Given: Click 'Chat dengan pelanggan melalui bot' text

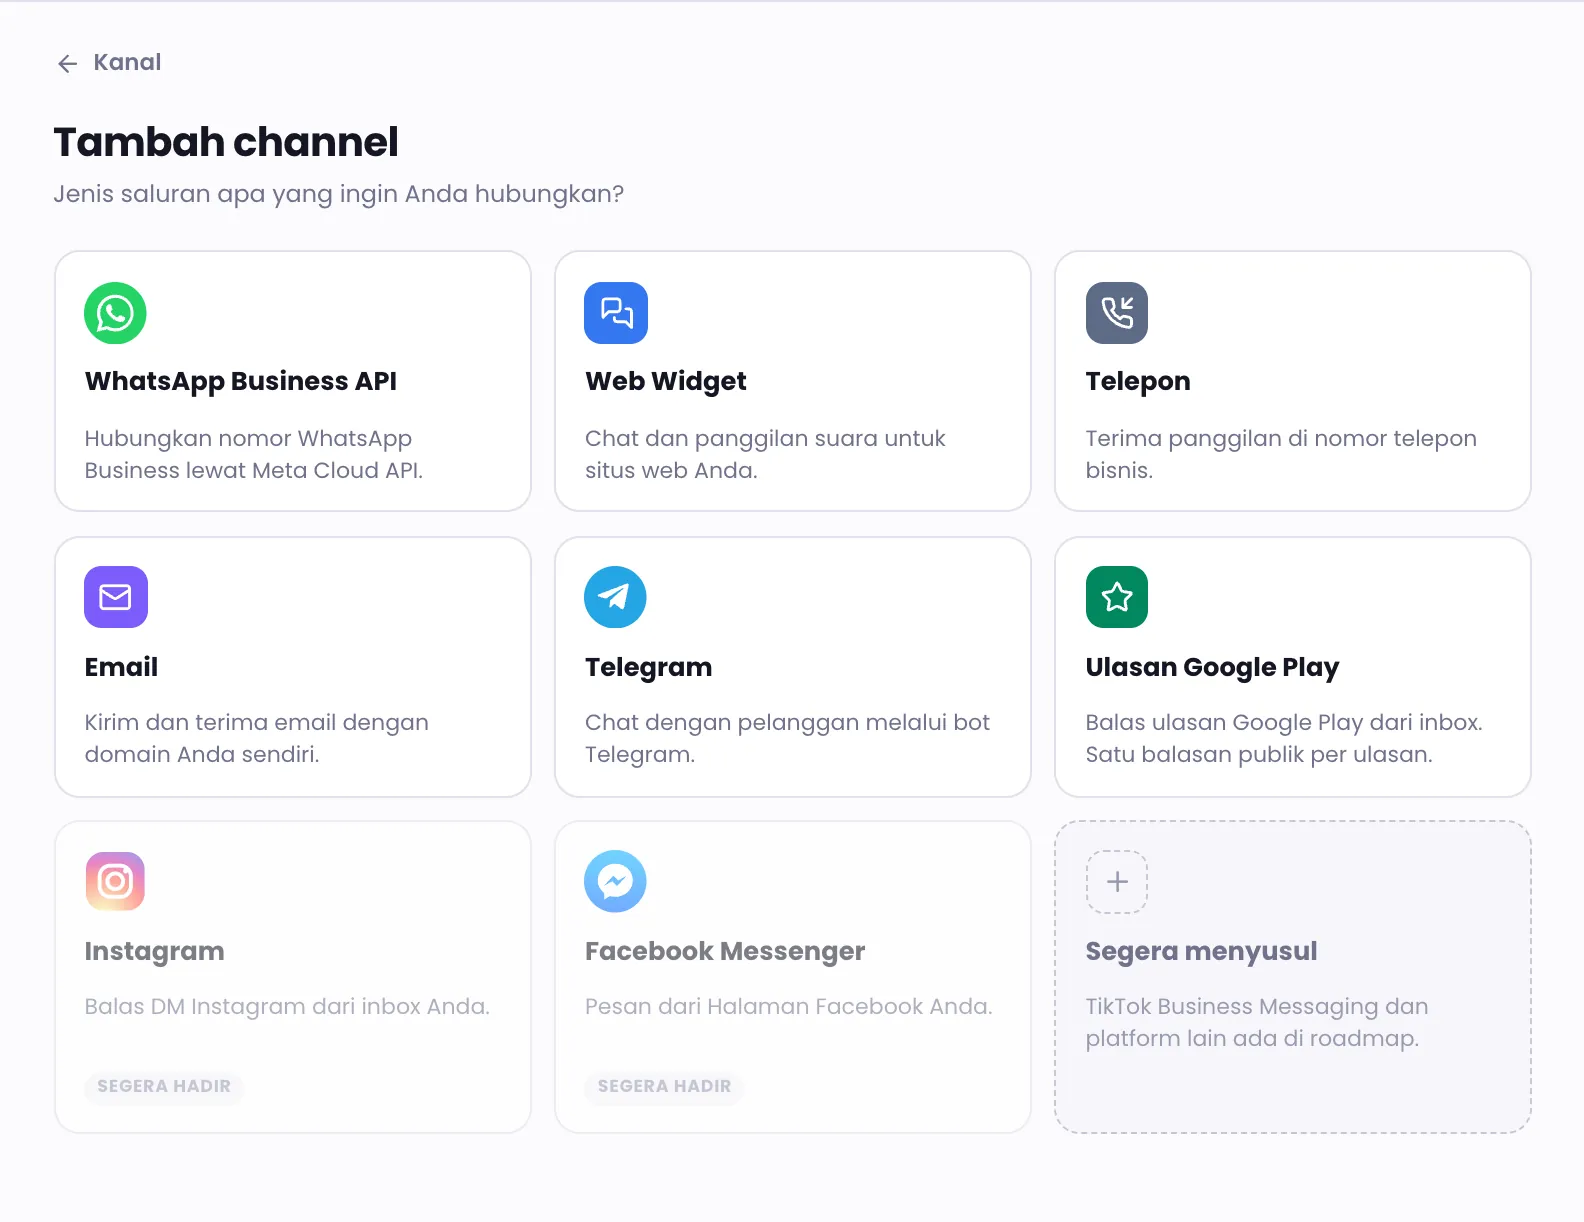Looking at the screenshot, I should coord(788,738).
